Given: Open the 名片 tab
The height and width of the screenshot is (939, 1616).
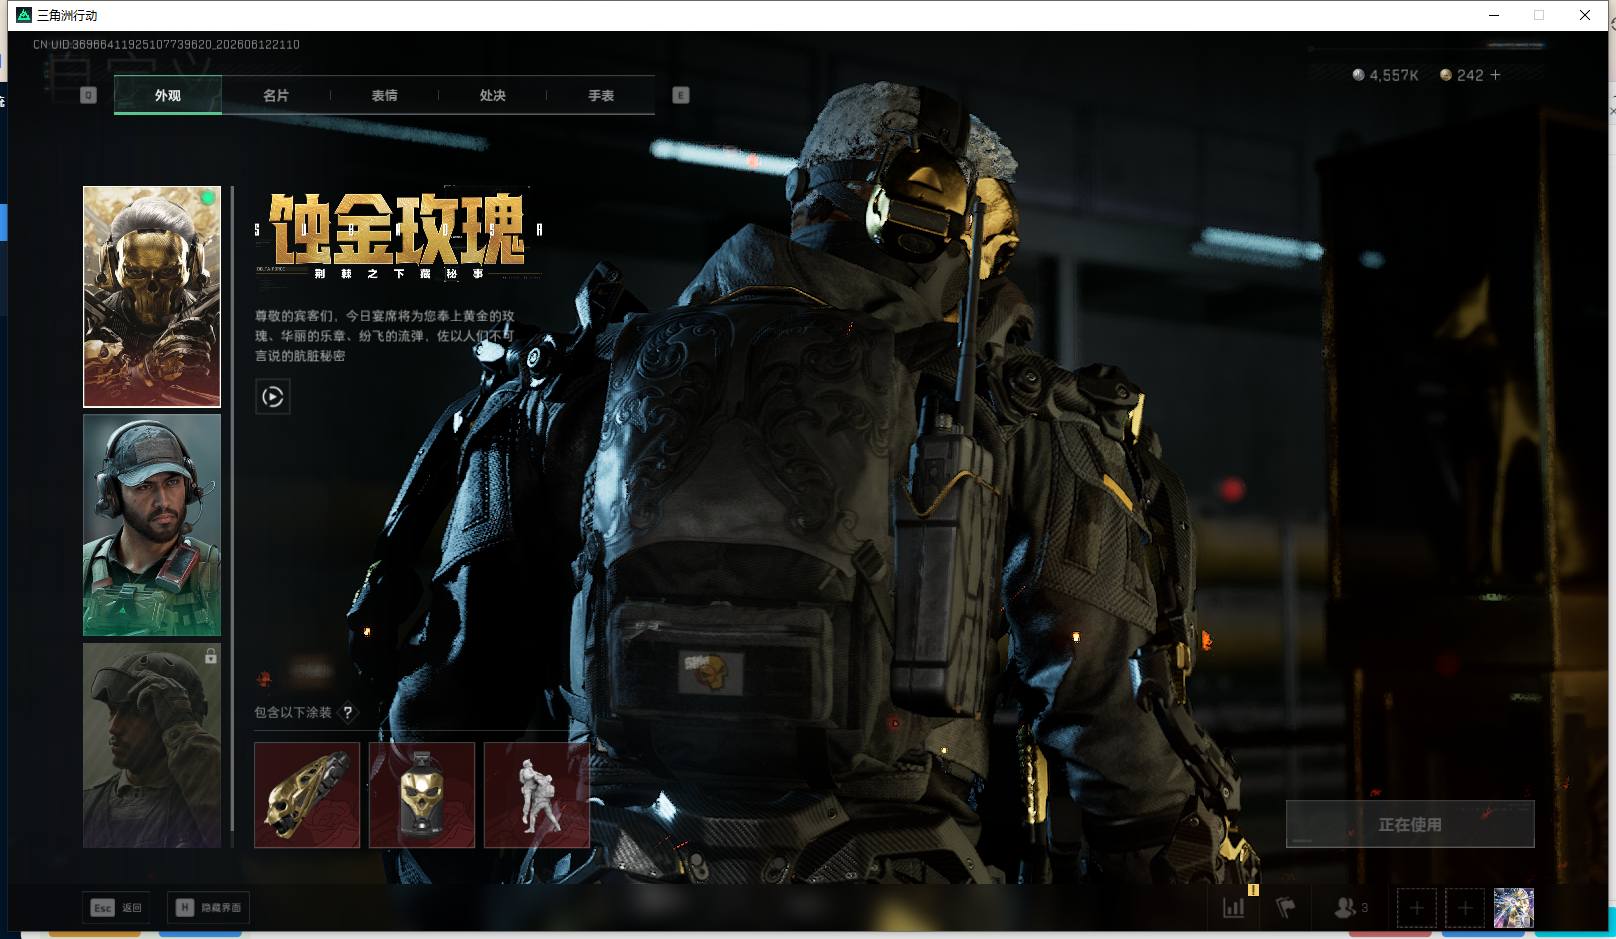Looking at the screenshot, I should pyautogui.click(x=276, y=95).
